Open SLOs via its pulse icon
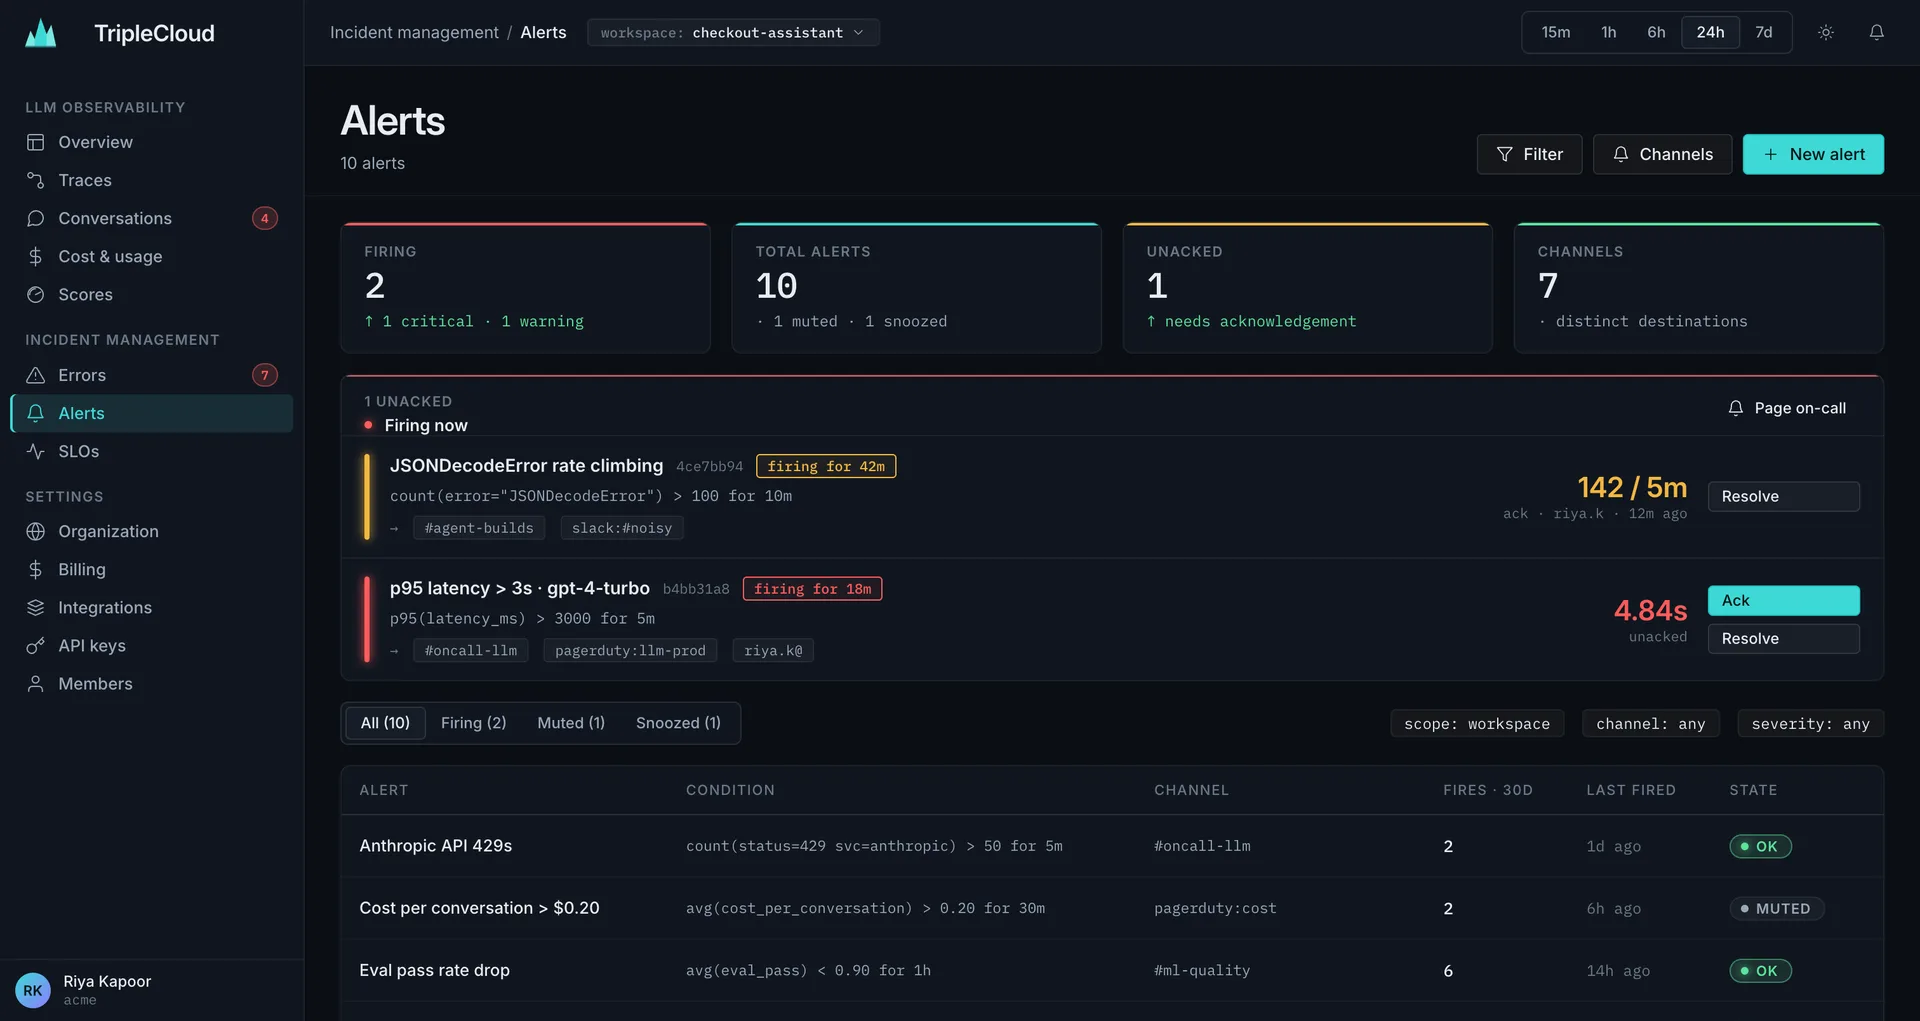Image resolution: width=1920 pixels, height=1021 pixels. pos(36,451)
